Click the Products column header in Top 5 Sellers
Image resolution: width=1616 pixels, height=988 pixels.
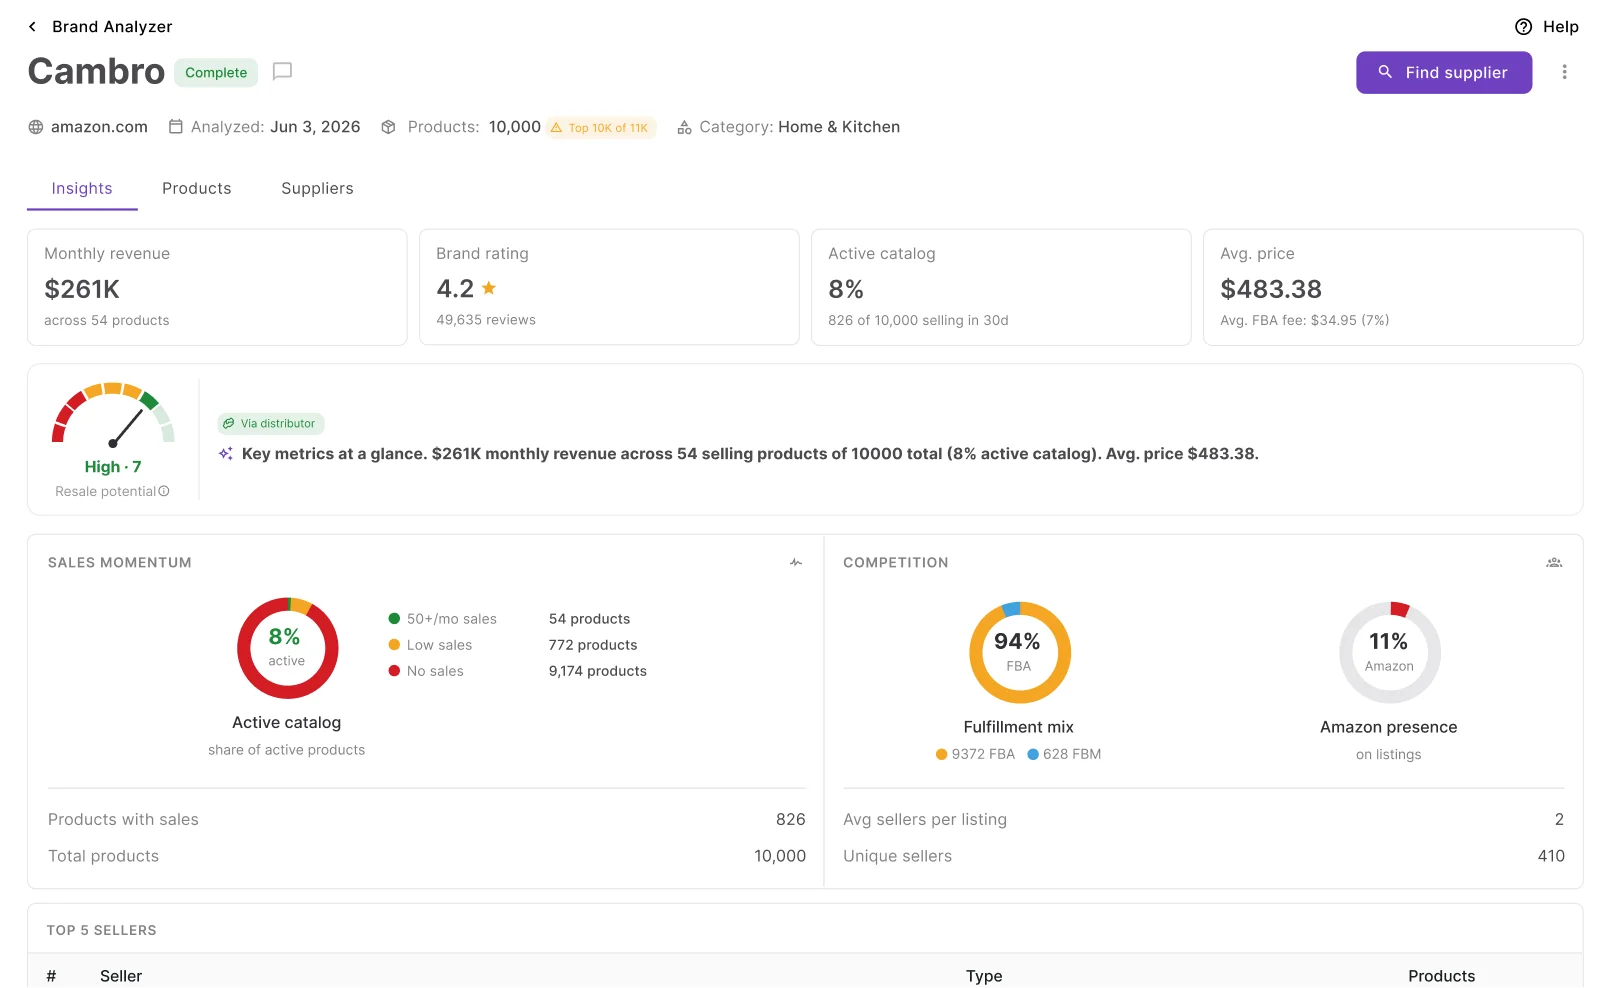tap(1441, 976)
